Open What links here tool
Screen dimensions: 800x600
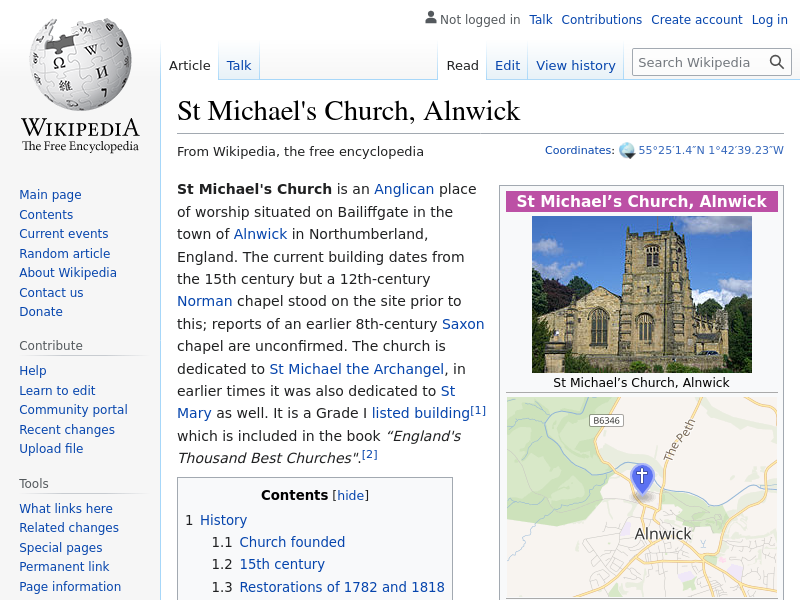pos(66,508)
